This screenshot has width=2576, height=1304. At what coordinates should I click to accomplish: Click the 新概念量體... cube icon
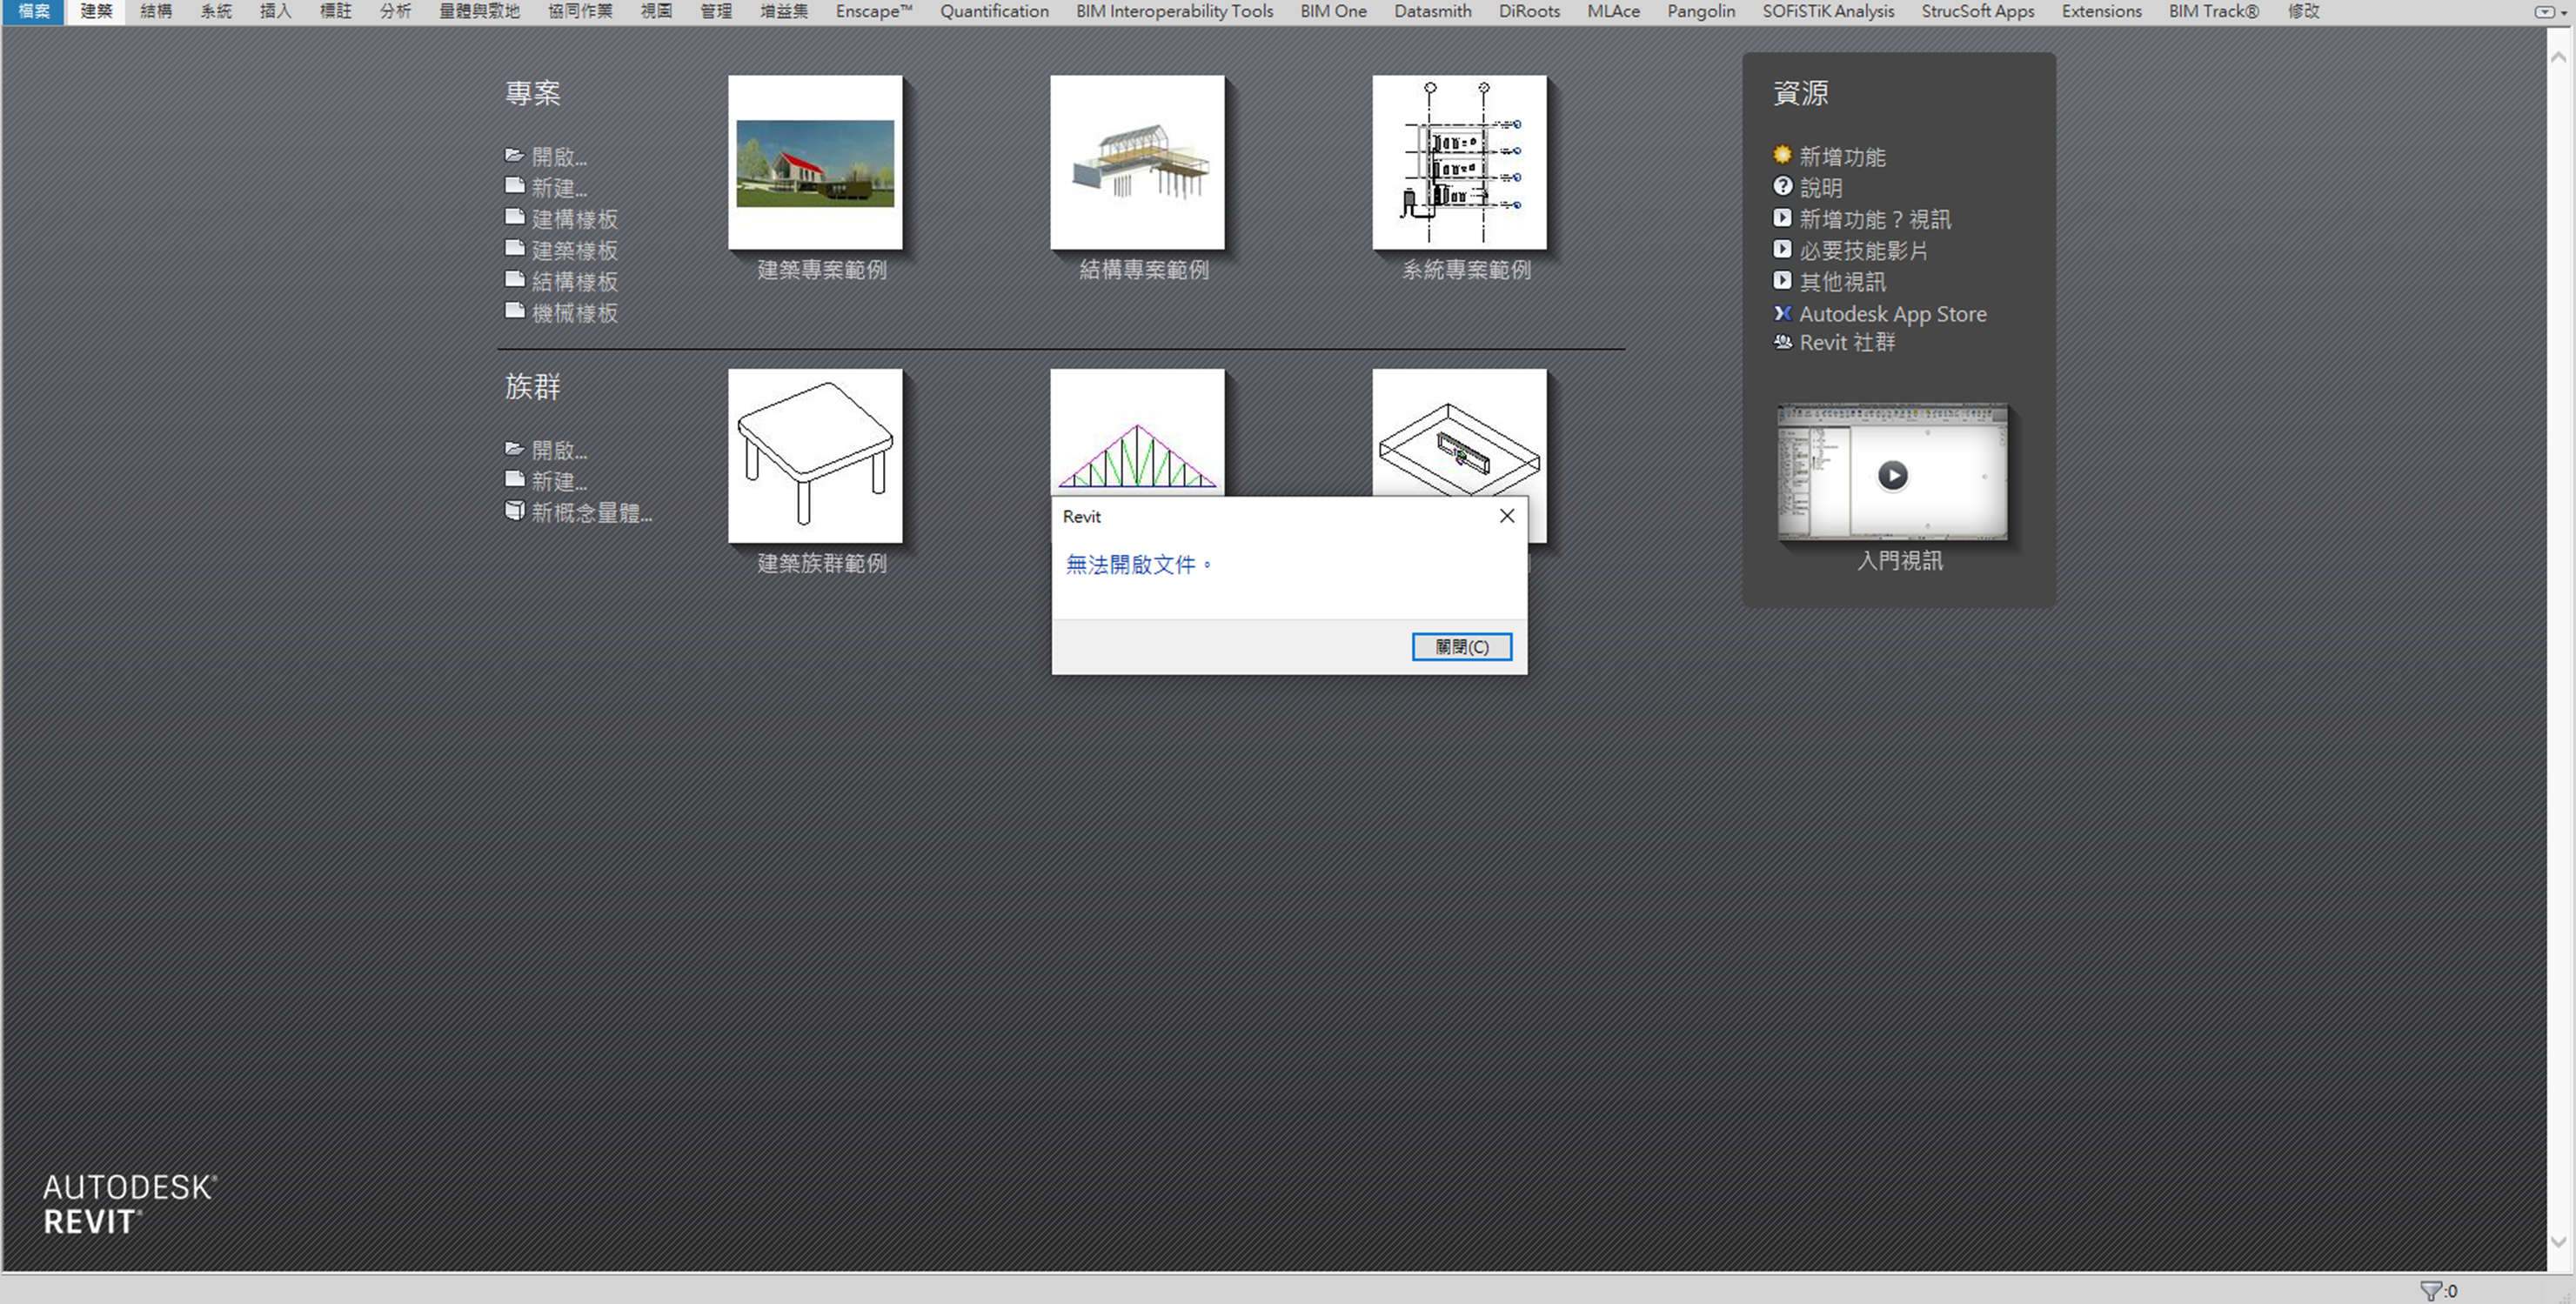coord(514,511)
